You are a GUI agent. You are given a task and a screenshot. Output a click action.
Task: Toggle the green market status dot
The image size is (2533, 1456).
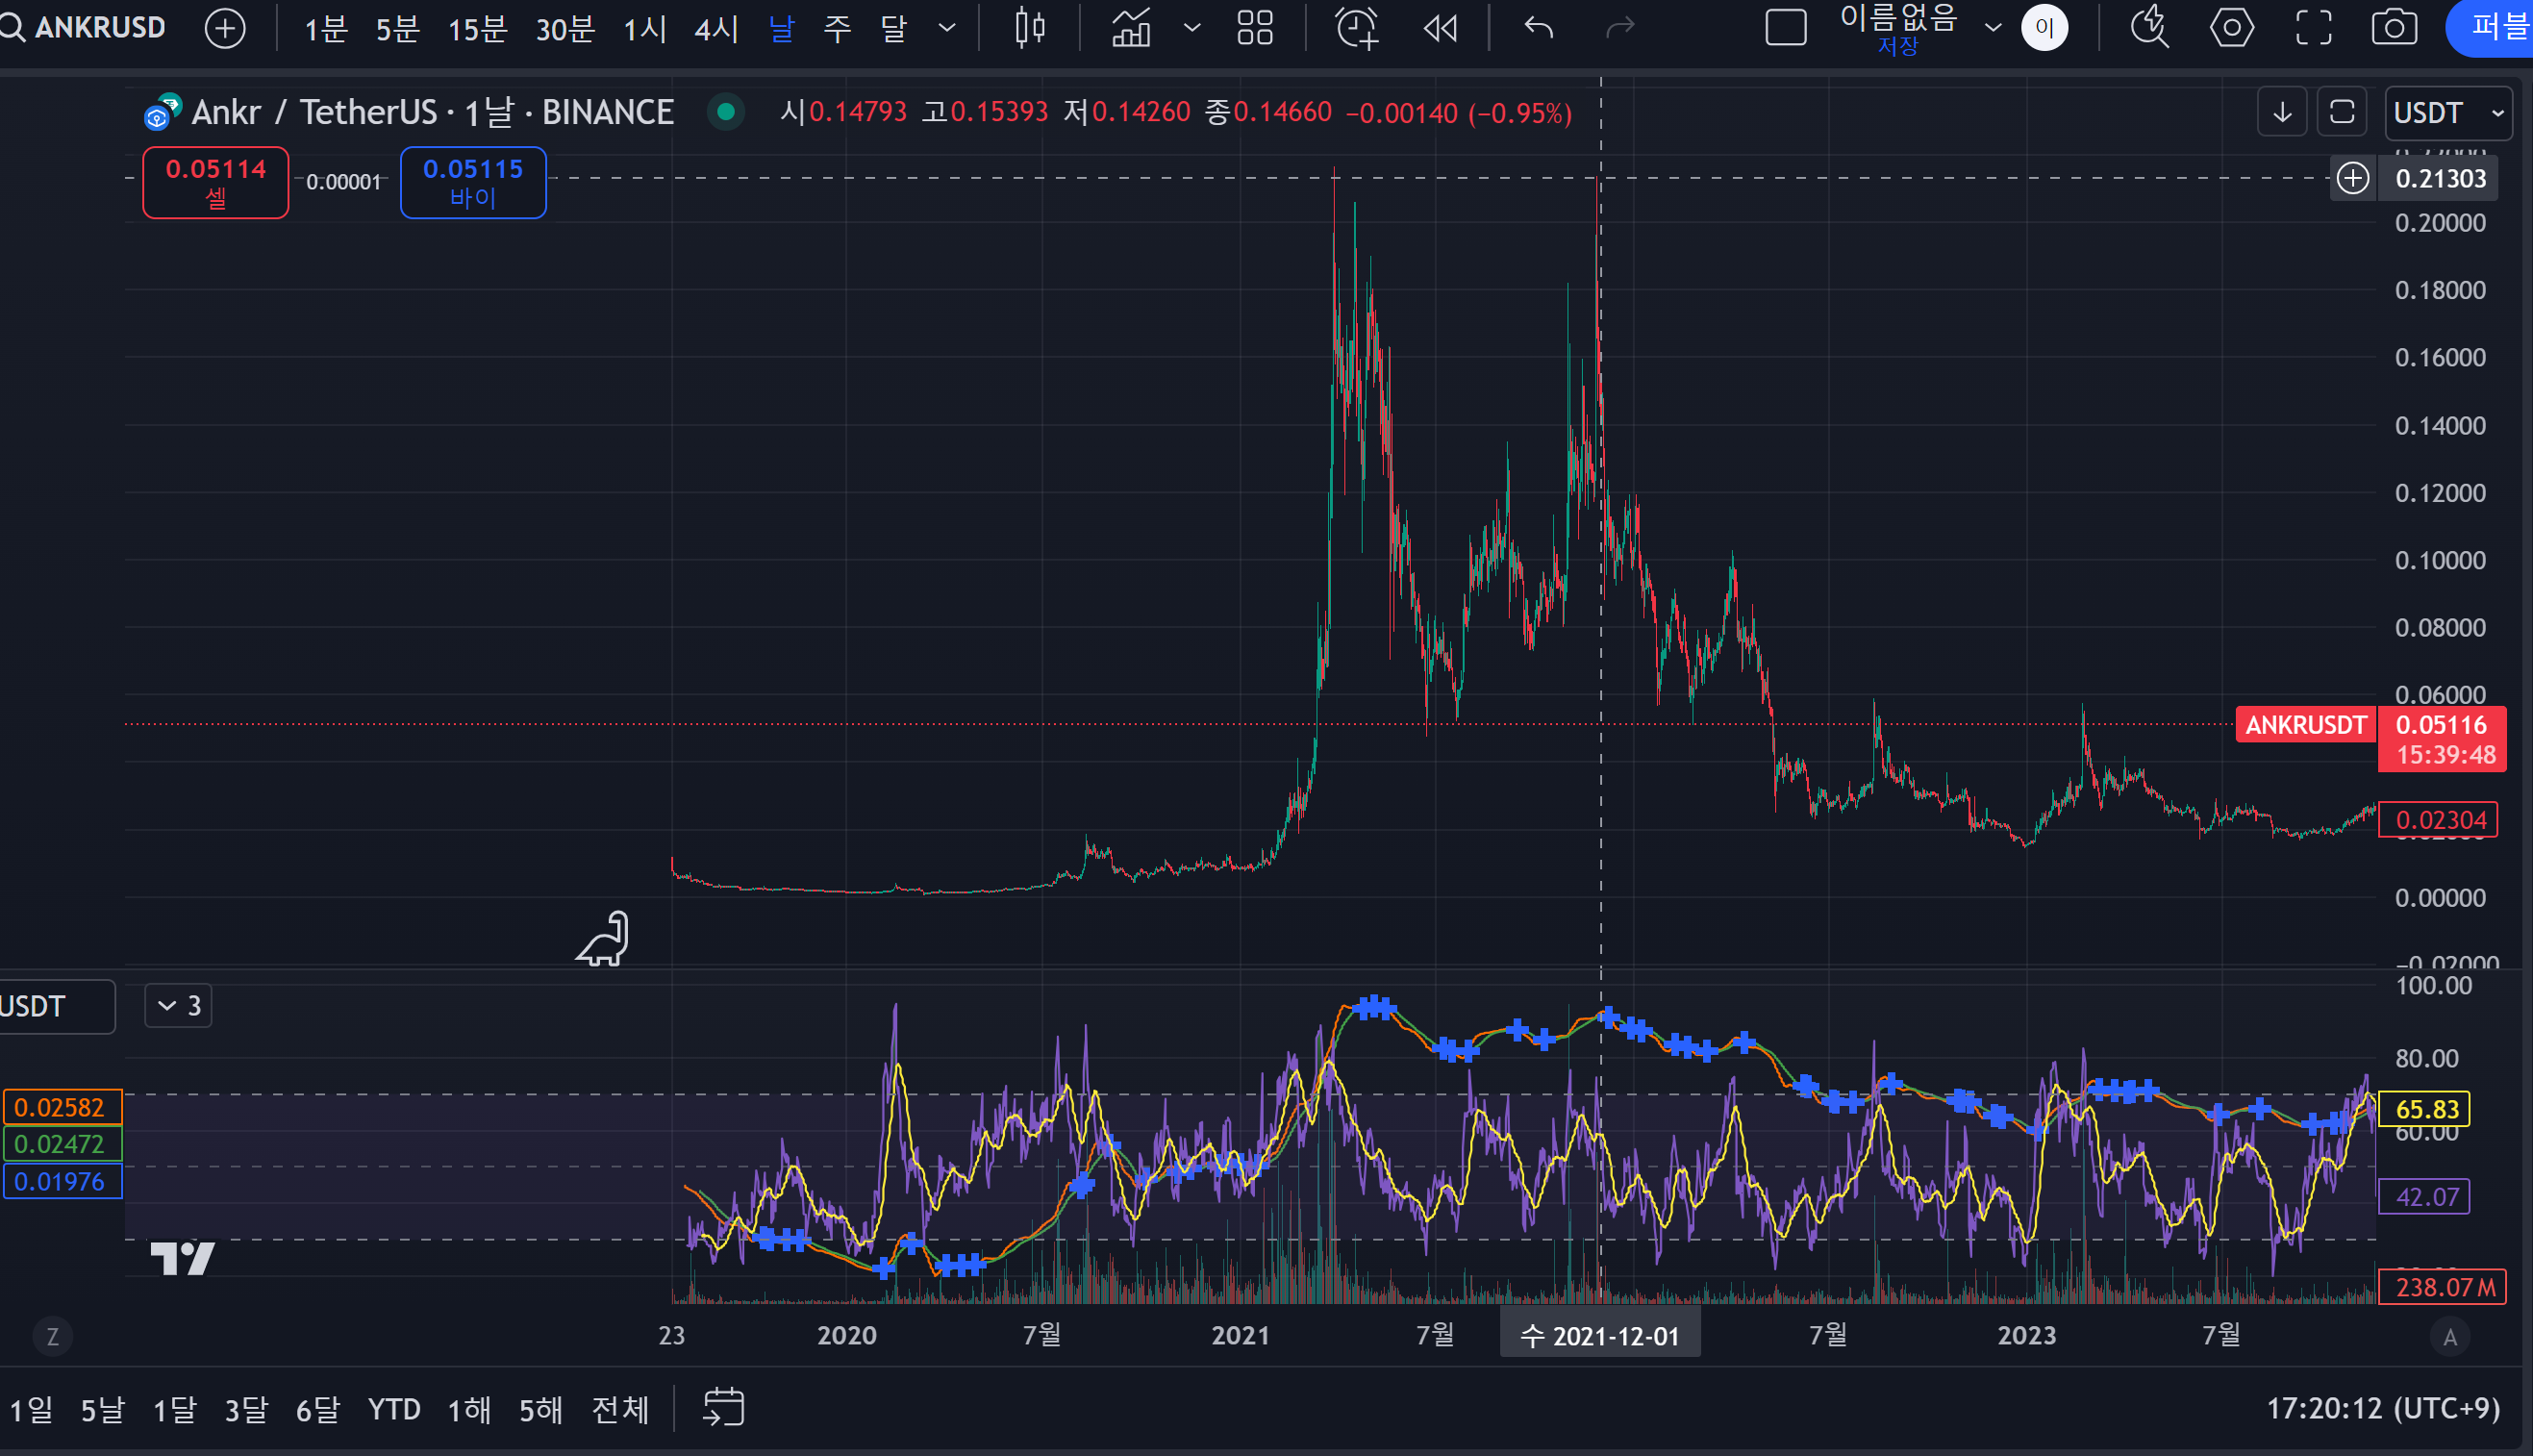(x=726, y=112)
